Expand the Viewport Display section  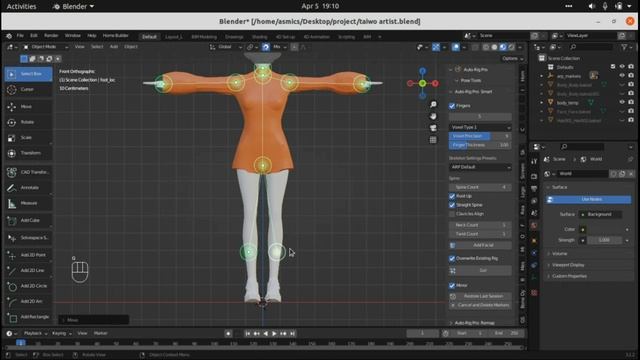(x=568, y=265)
